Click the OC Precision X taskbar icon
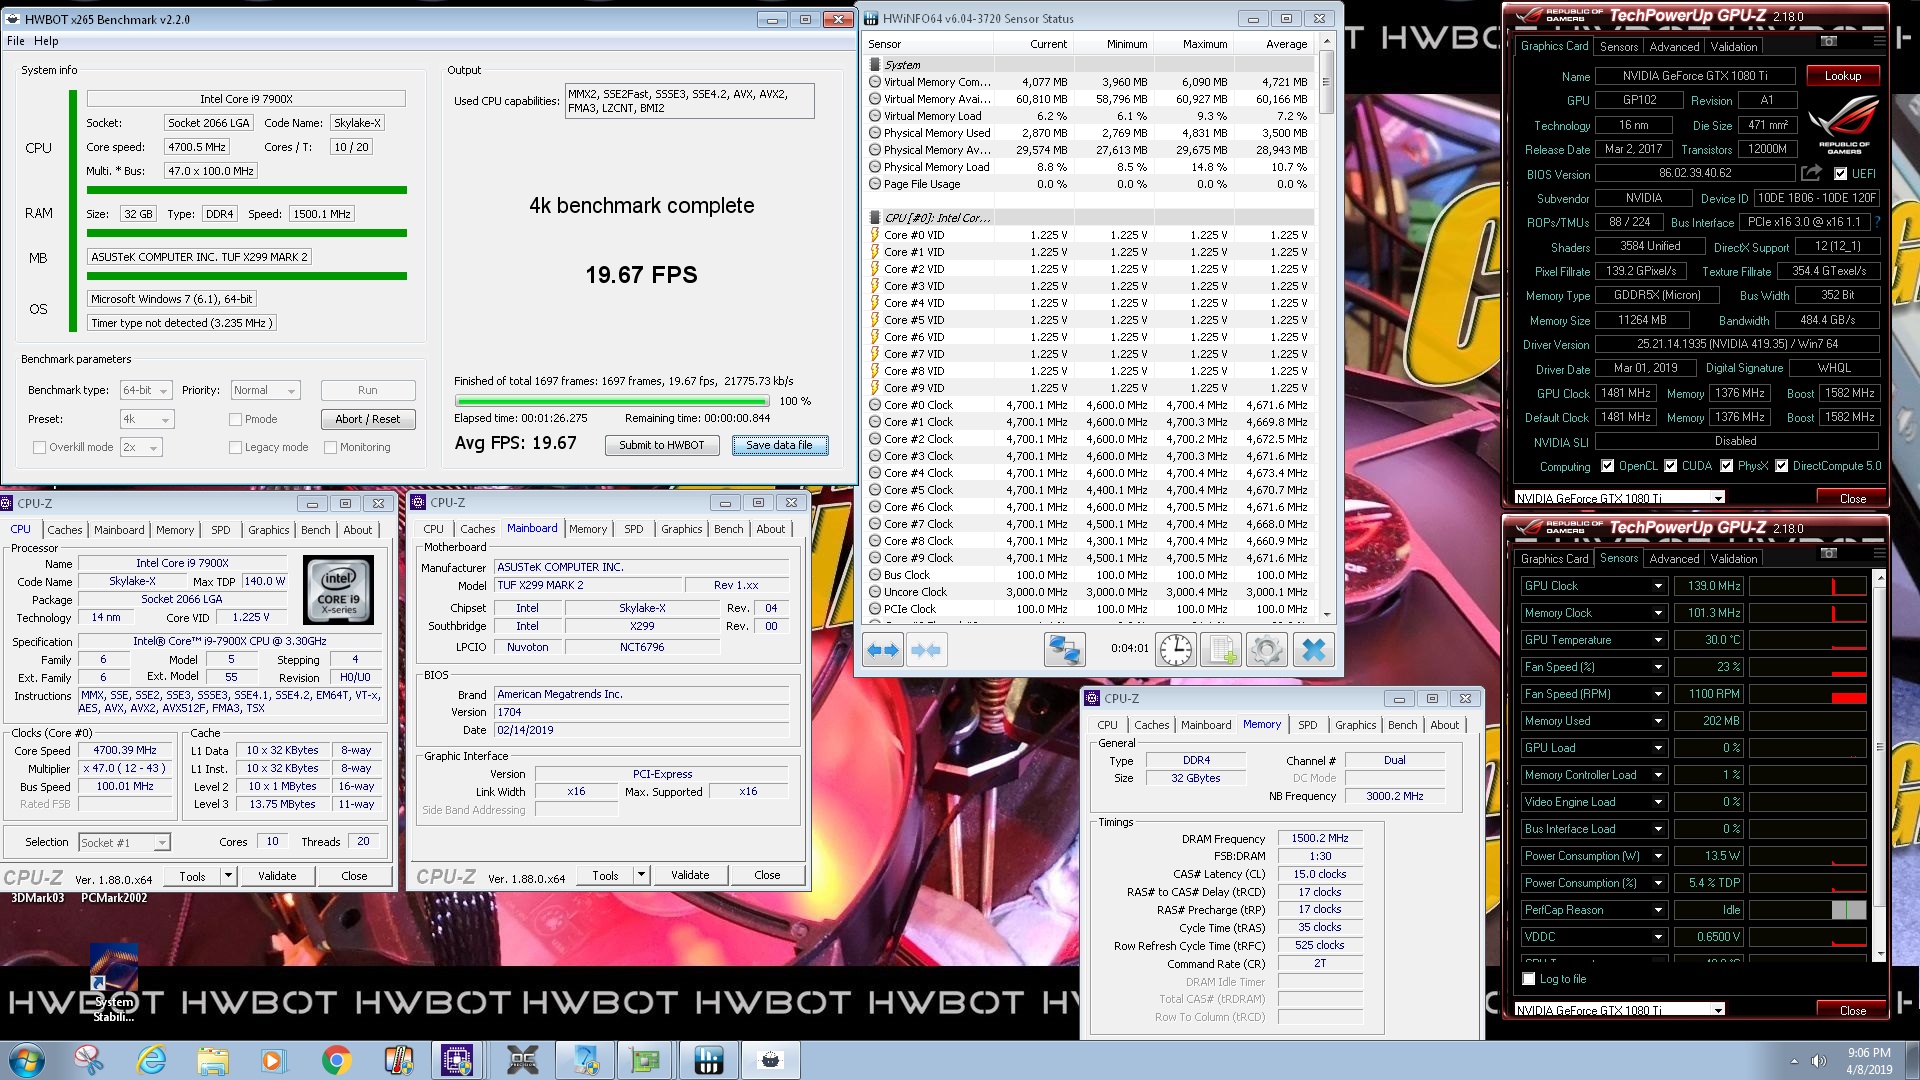Image resolution: width=1920 pixels, height=1080 pixels. [x=522, y=1060]
